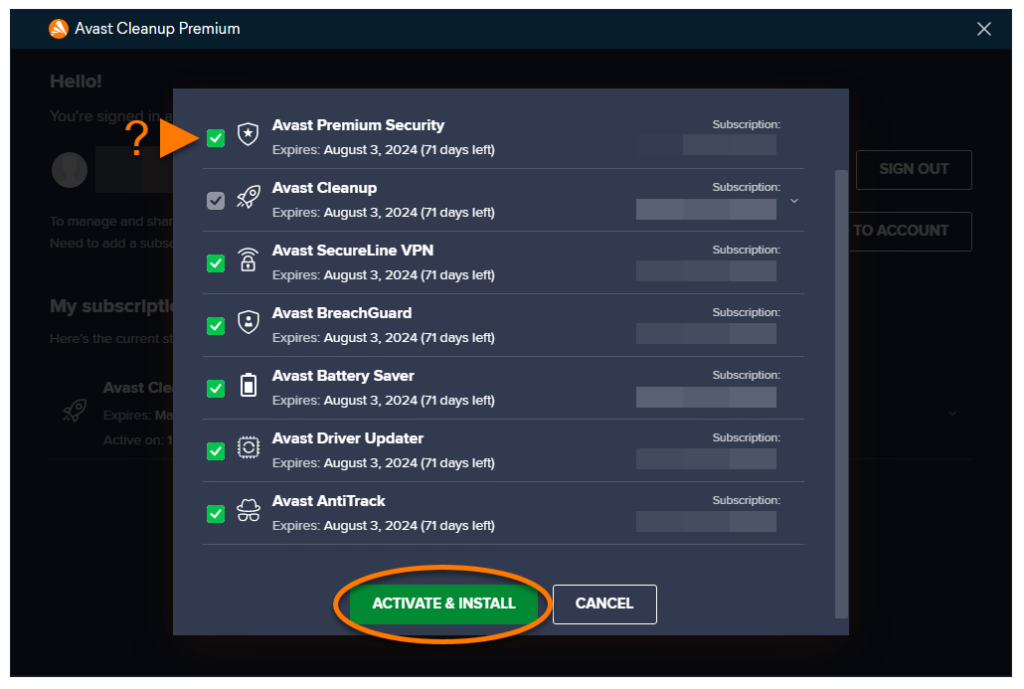Select the Avast Premium Security title text

point(358,125)
